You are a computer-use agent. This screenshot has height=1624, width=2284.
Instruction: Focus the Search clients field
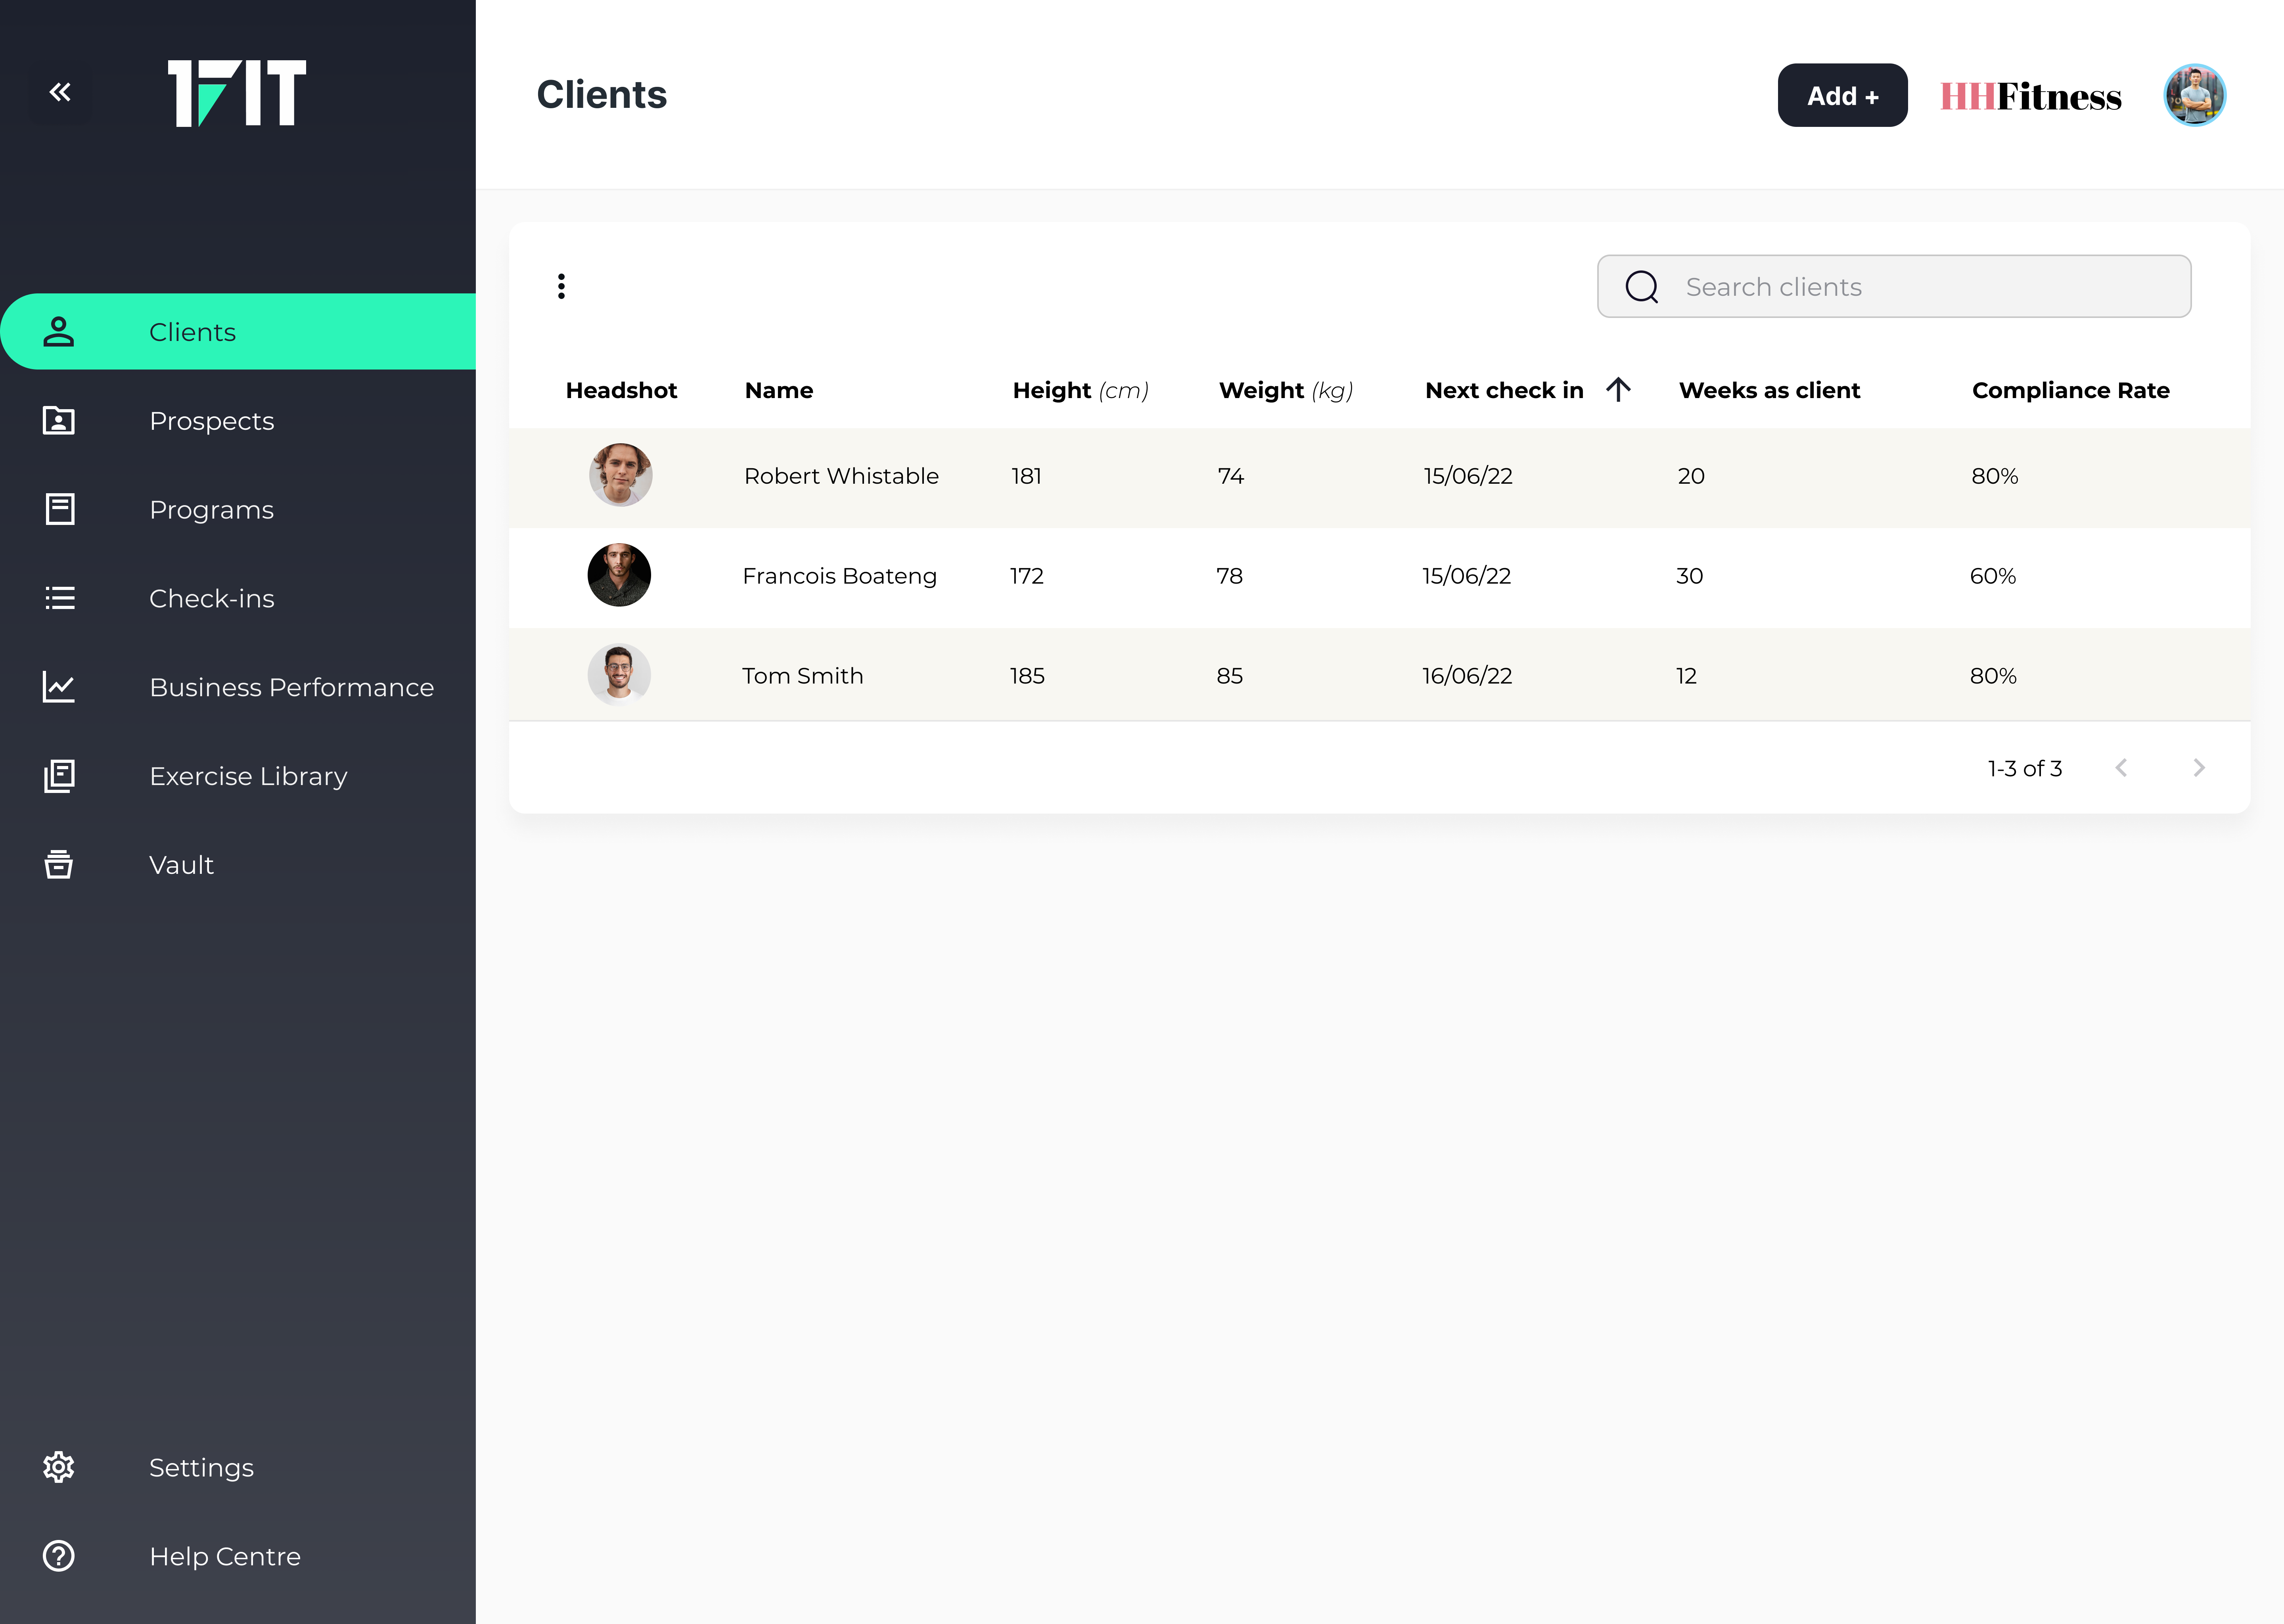[x=1894, y=286]
